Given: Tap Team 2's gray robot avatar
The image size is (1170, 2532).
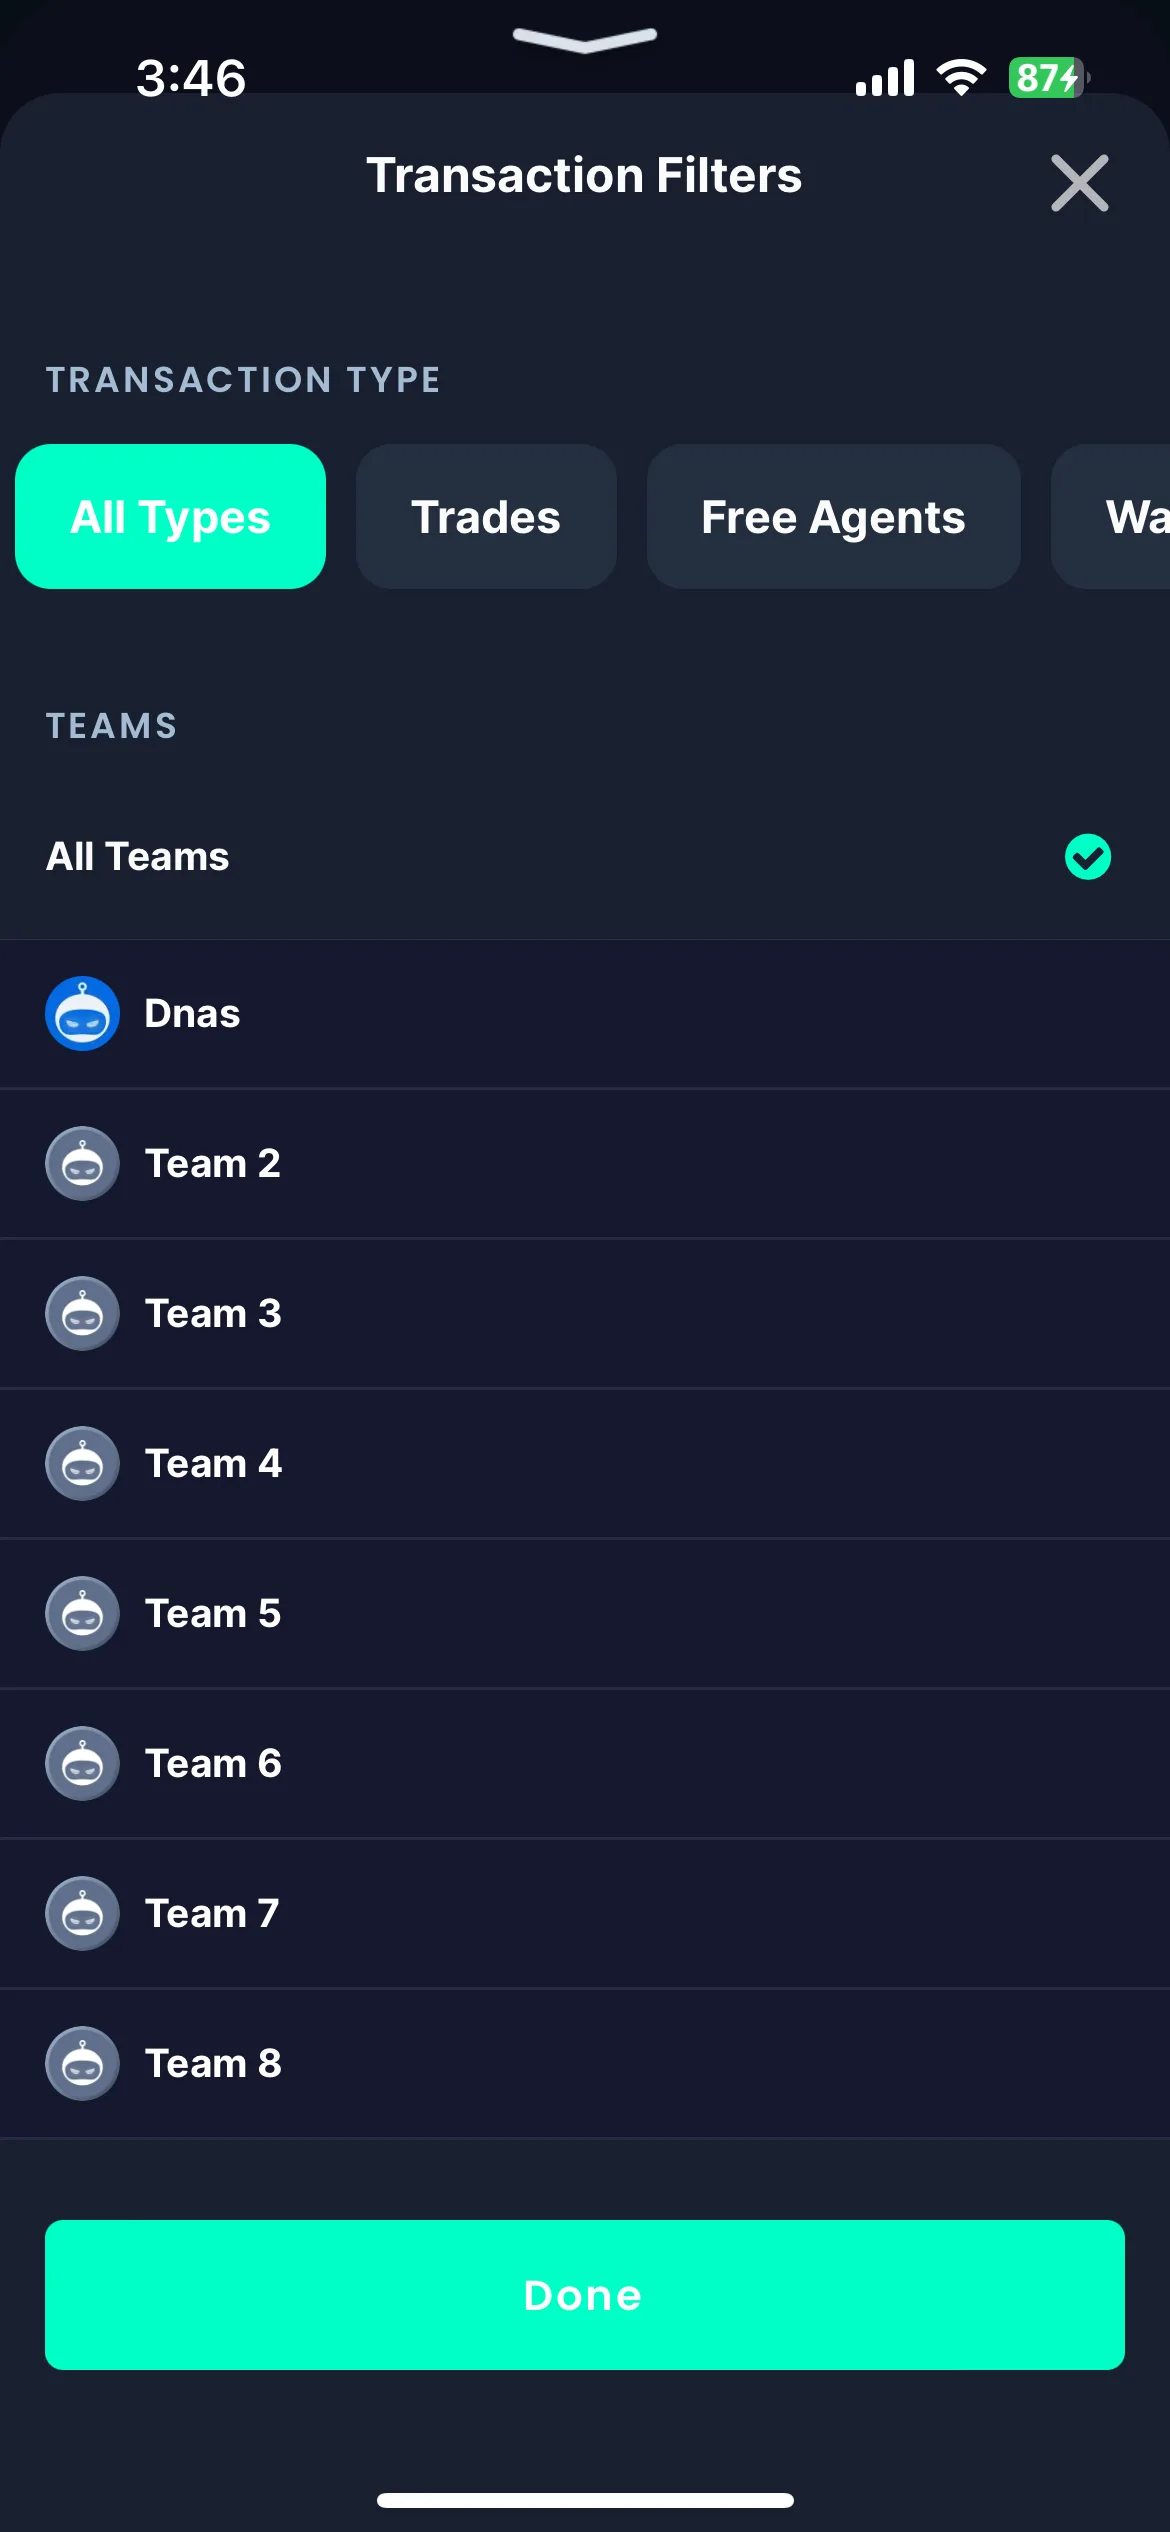Looking at the screenshot, I should coord(82,1163).
